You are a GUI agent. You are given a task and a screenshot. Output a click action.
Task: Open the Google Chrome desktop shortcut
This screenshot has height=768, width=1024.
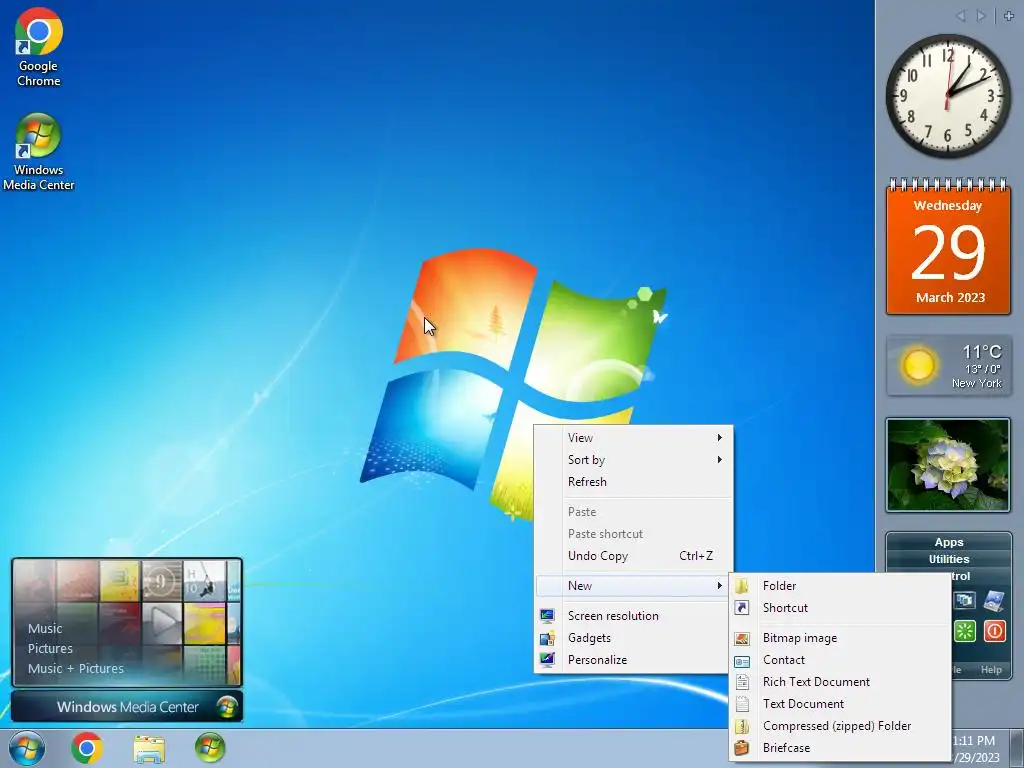tap(39, 47)
